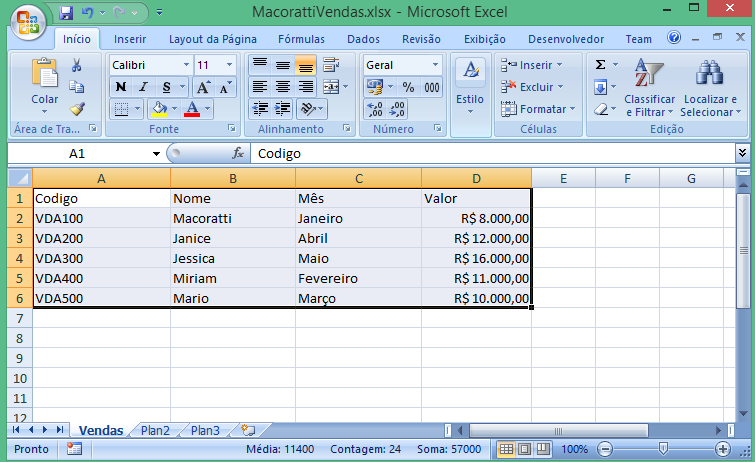Open the font size 11 dropdown
Screen dimensions: 755x462
pos(229,65)
